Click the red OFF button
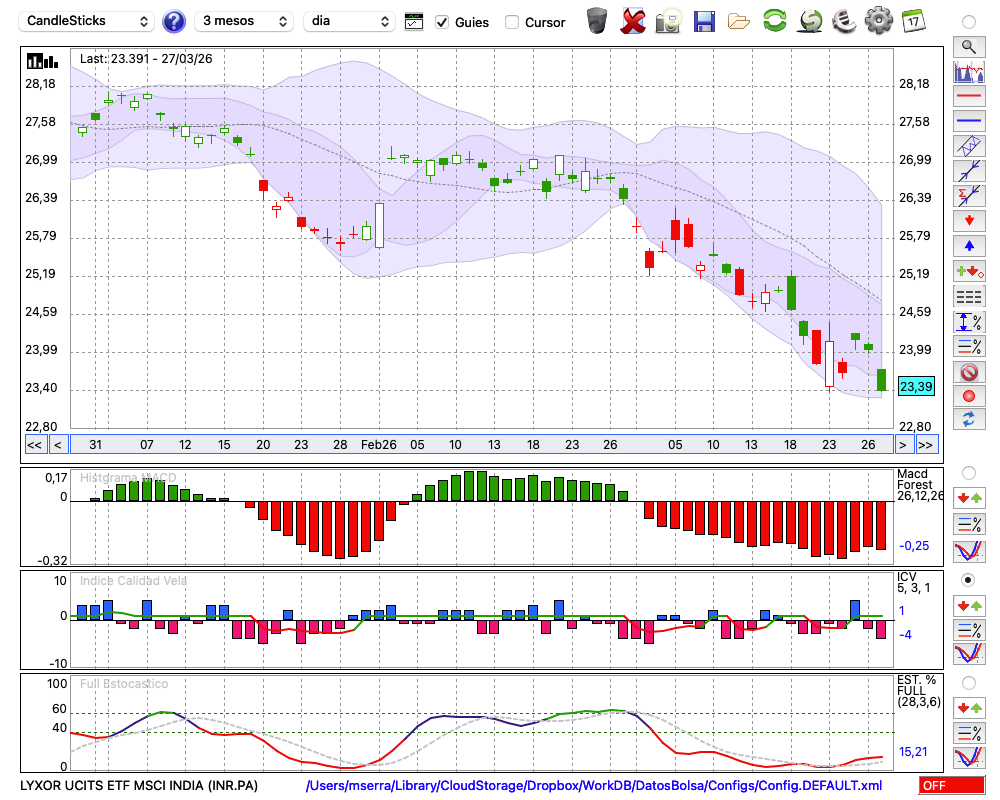Image resolution: width=1000 pixels, height=800 pixels. tap(950, 786)
